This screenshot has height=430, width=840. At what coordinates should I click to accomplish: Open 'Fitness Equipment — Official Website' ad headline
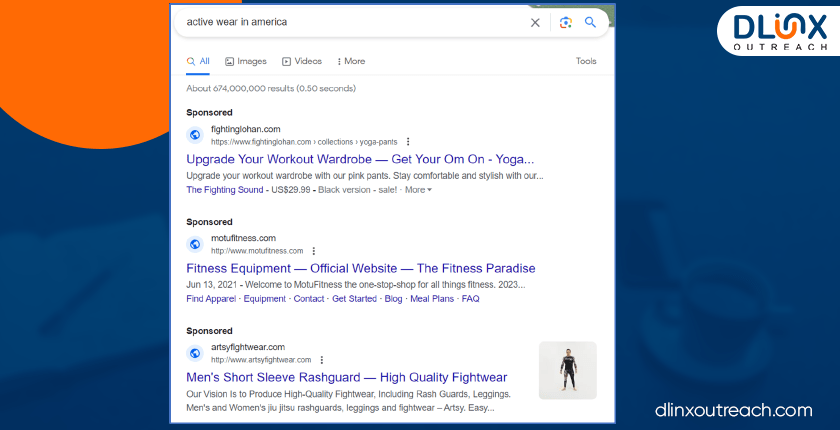pos(361,268)
